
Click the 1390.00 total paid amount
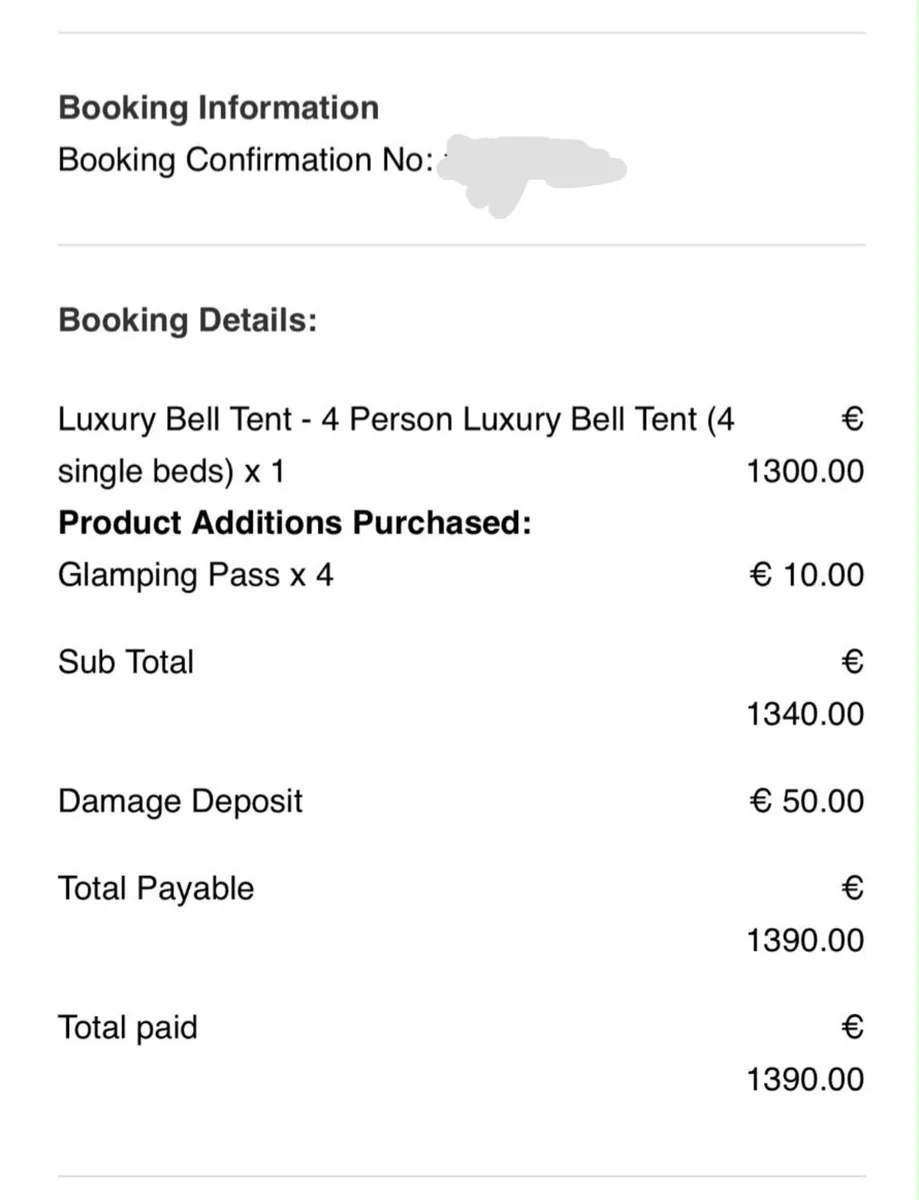(805, 1079)
